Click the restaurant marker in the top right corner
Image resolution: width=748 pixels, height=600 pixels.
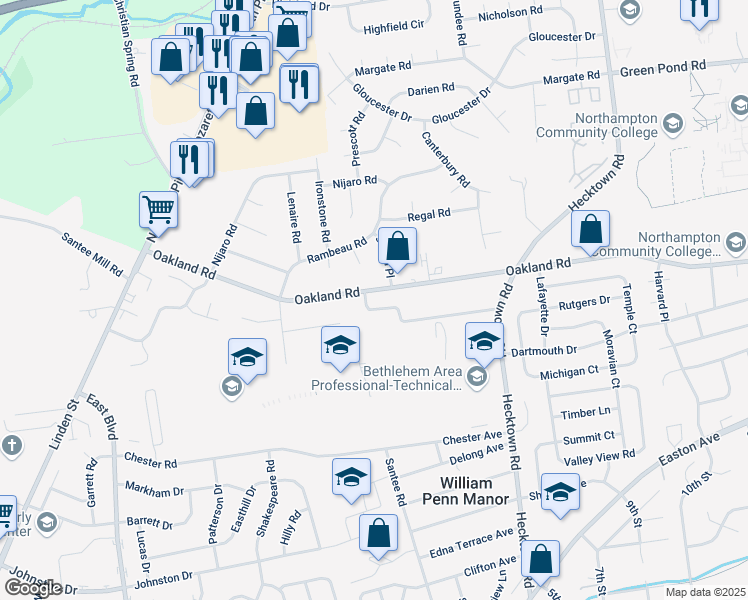699,12
